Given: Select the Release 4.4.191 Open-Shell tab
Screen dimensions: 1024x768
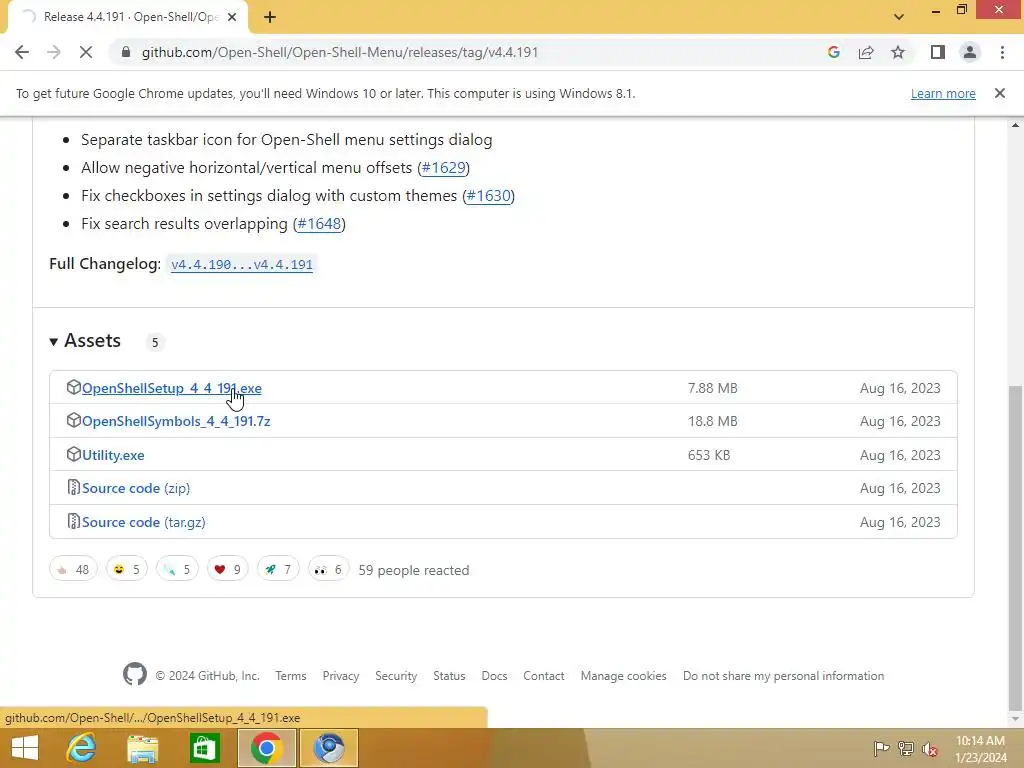Looking at the screenshot, I should click(x=128, y=17).
